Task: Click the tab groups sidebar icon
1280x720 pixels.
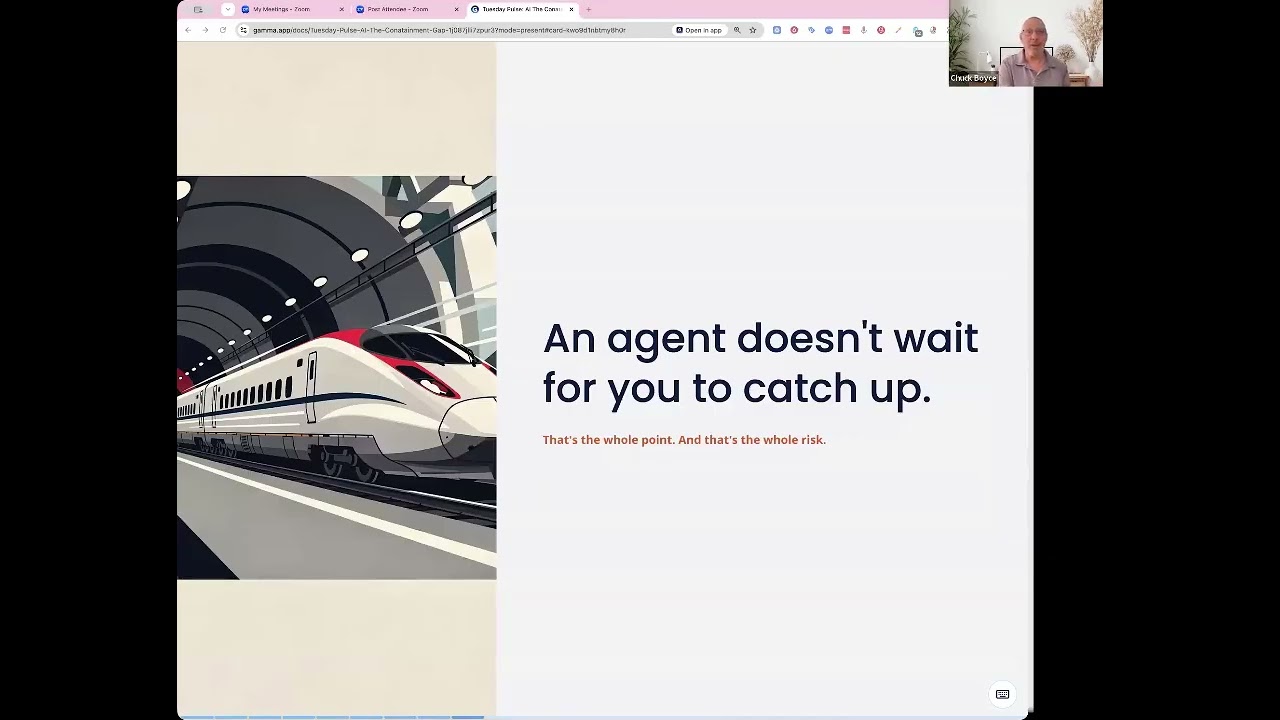Action: pos(198,9)
